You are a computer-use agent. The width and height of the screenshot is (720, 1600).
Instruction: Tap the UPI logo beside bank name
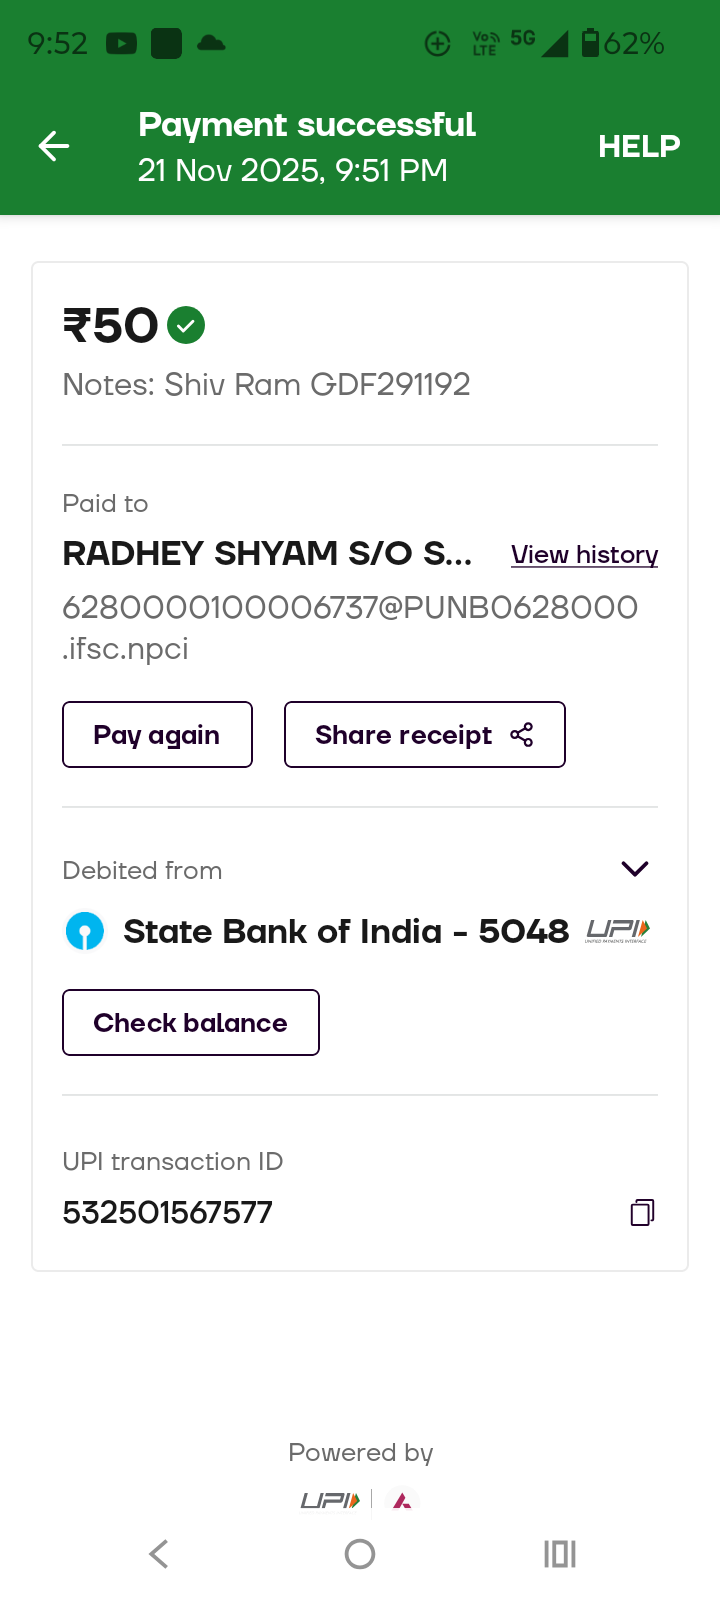click(x=618, y=931)
